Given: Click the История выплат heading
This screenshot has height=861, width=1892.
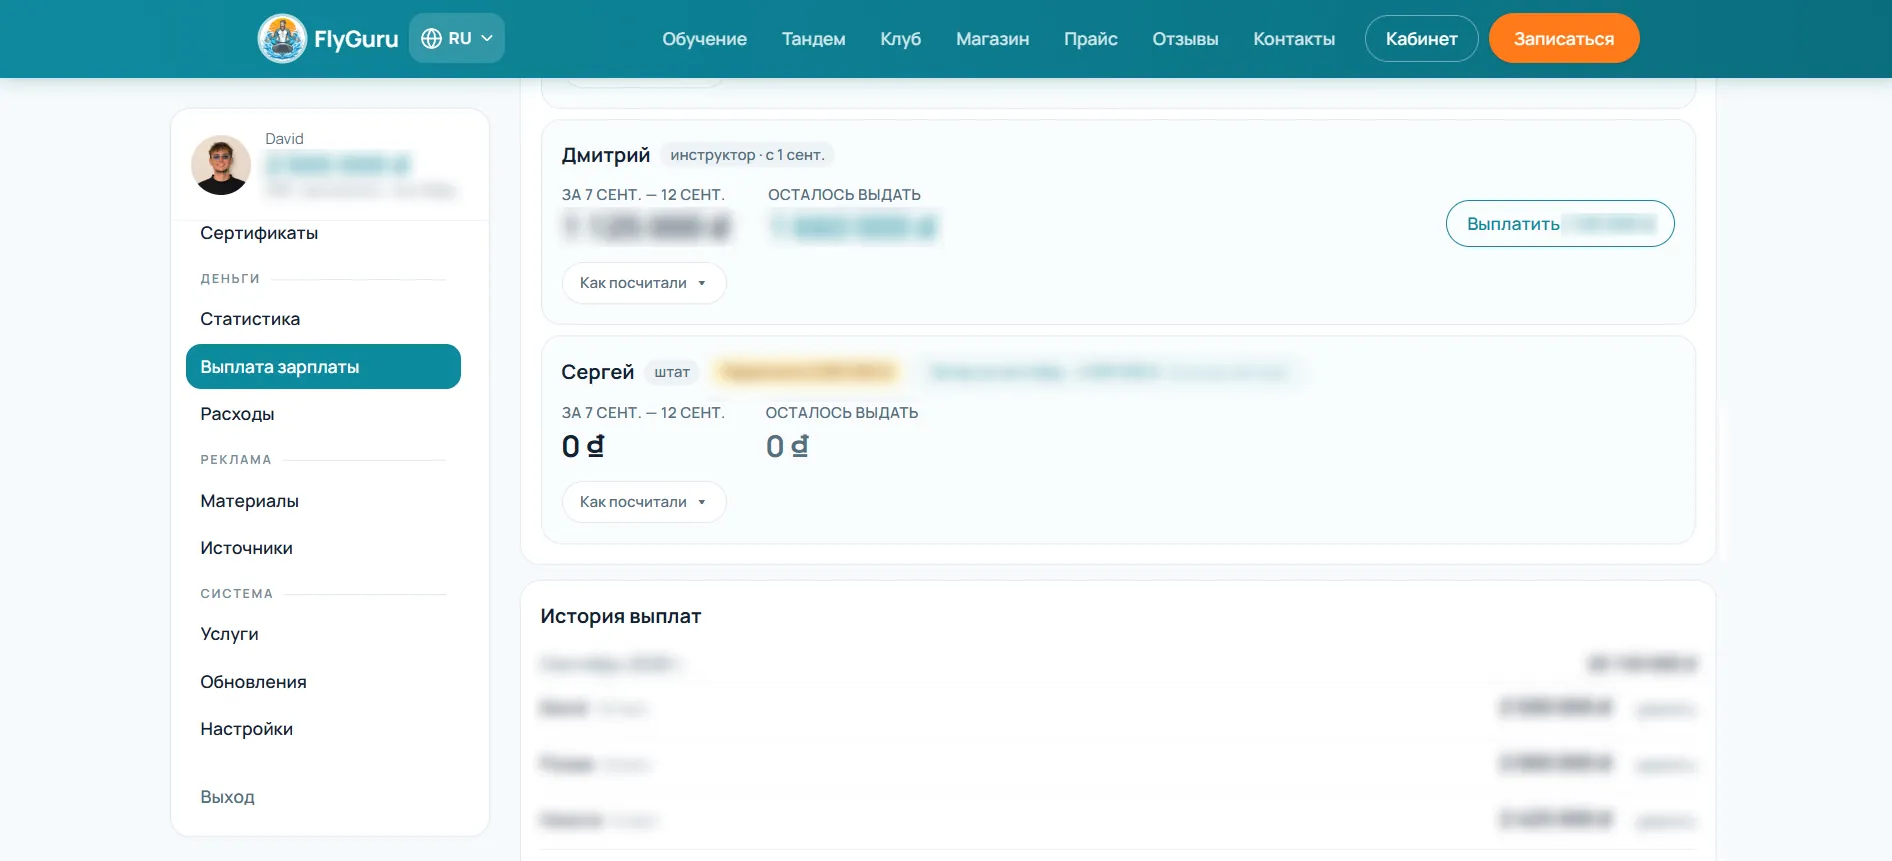Looking at the screenshot, I should click(x=621, y=616).
